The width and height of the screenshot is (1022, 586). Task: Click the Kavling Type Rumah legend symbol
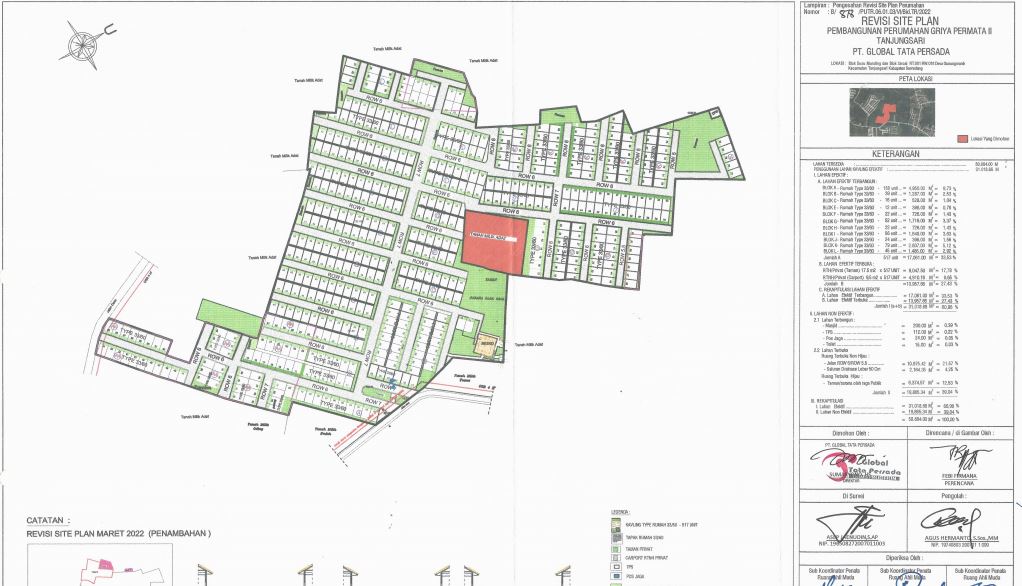pyautogui.click(x=616, y=527)
